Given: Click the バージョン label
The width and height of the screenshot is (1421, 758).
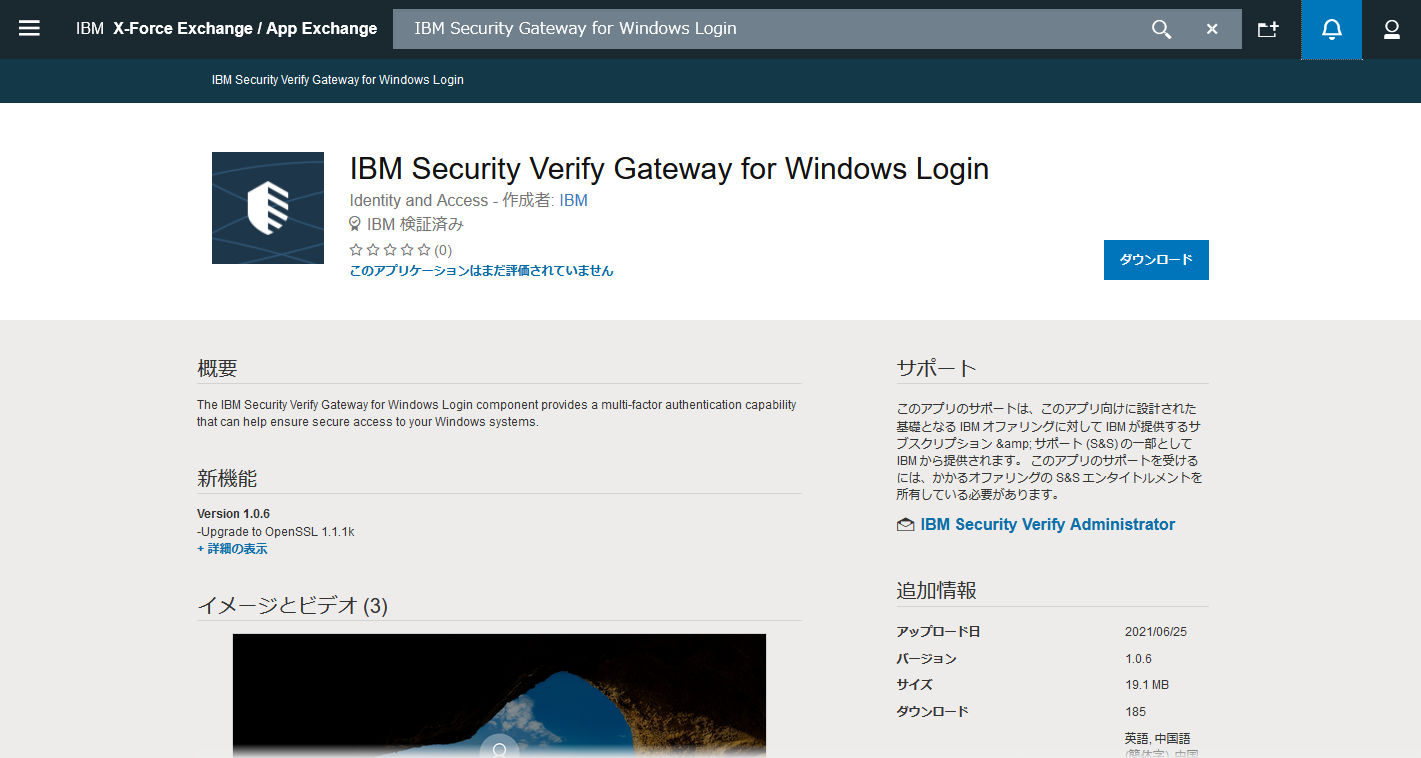Looking at the screenshot, I should [x=927, y=659].
